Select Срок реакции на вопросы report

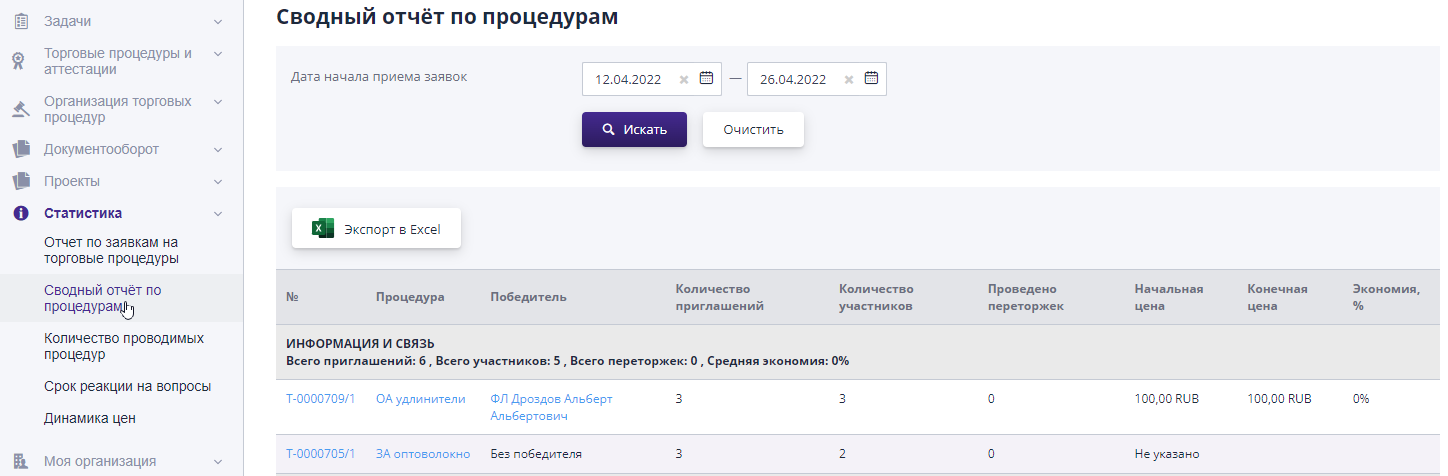(x=128, y=386)
